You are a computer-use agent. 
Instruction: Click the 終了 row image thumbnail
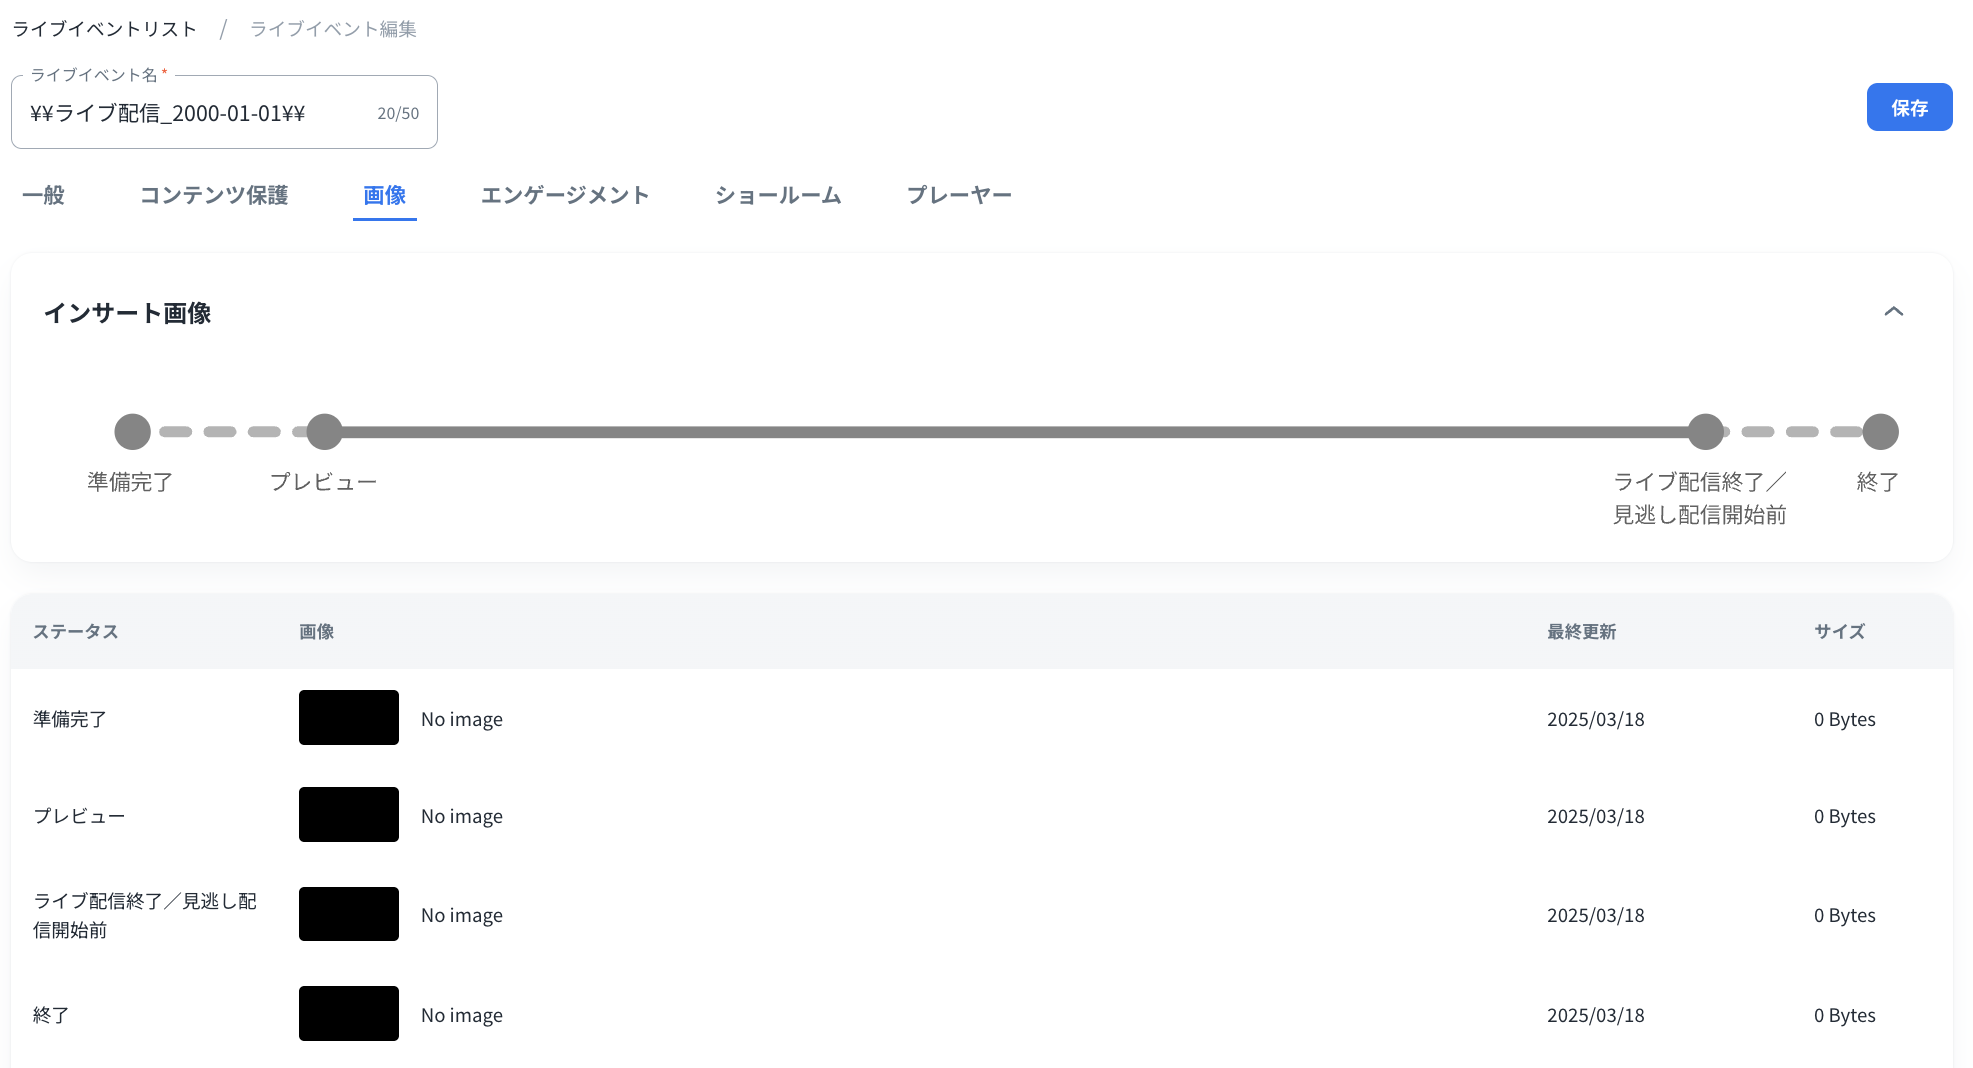point(348,1014)
